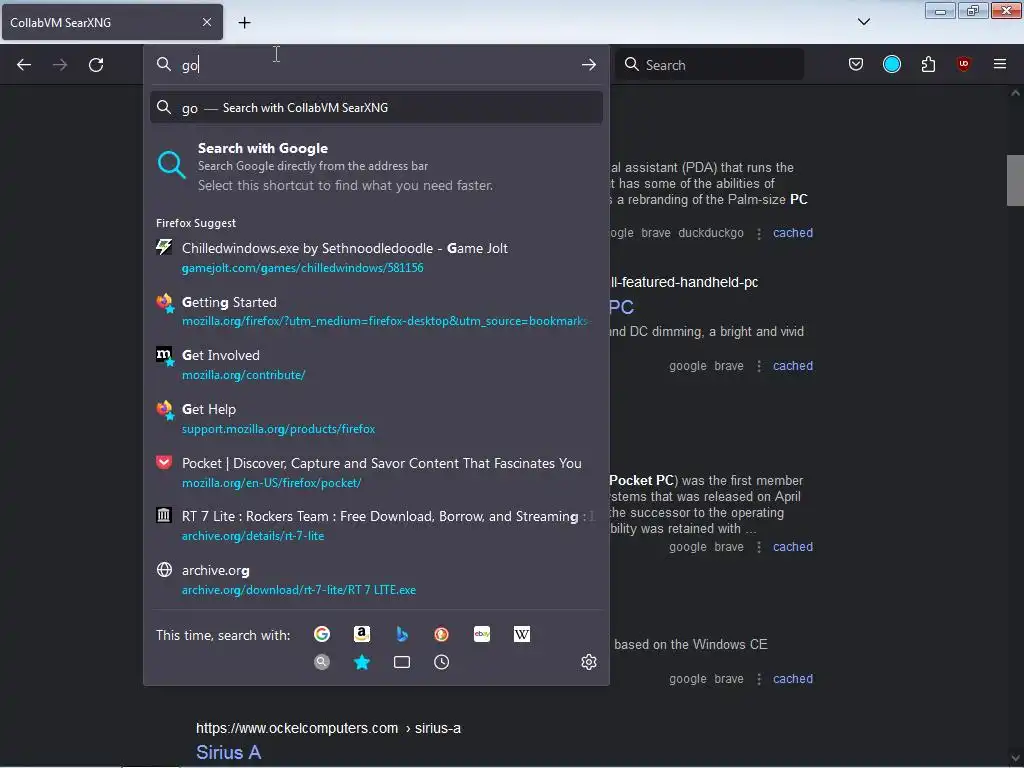Image resolution: width=1024 pixels, height=768 pixels.
Task: Open cached link beside duckduckgo
Action: (793, 232)
